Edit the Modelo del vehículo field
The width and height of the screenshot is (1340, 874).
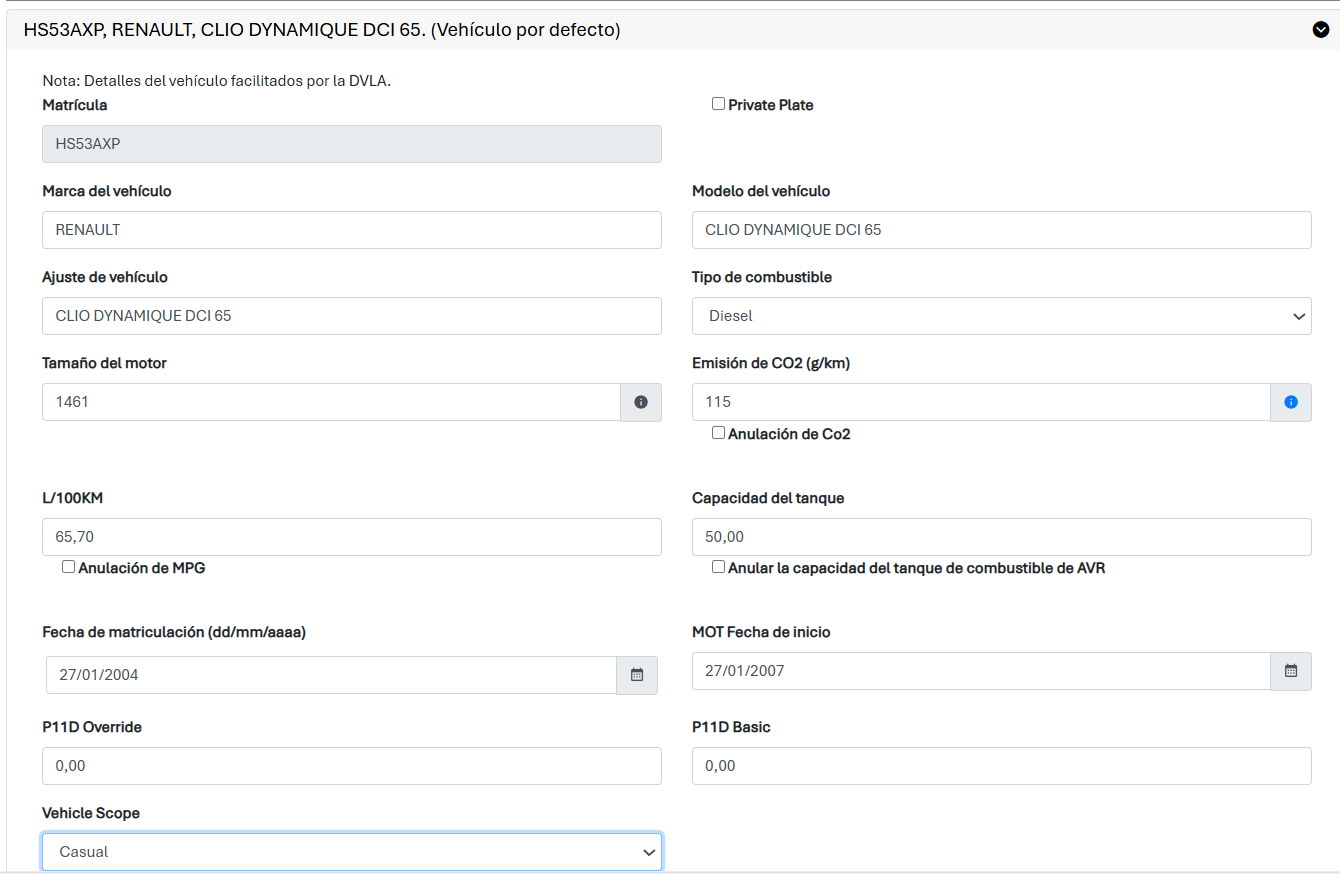pyautogui.click(x=1001, y=230)
